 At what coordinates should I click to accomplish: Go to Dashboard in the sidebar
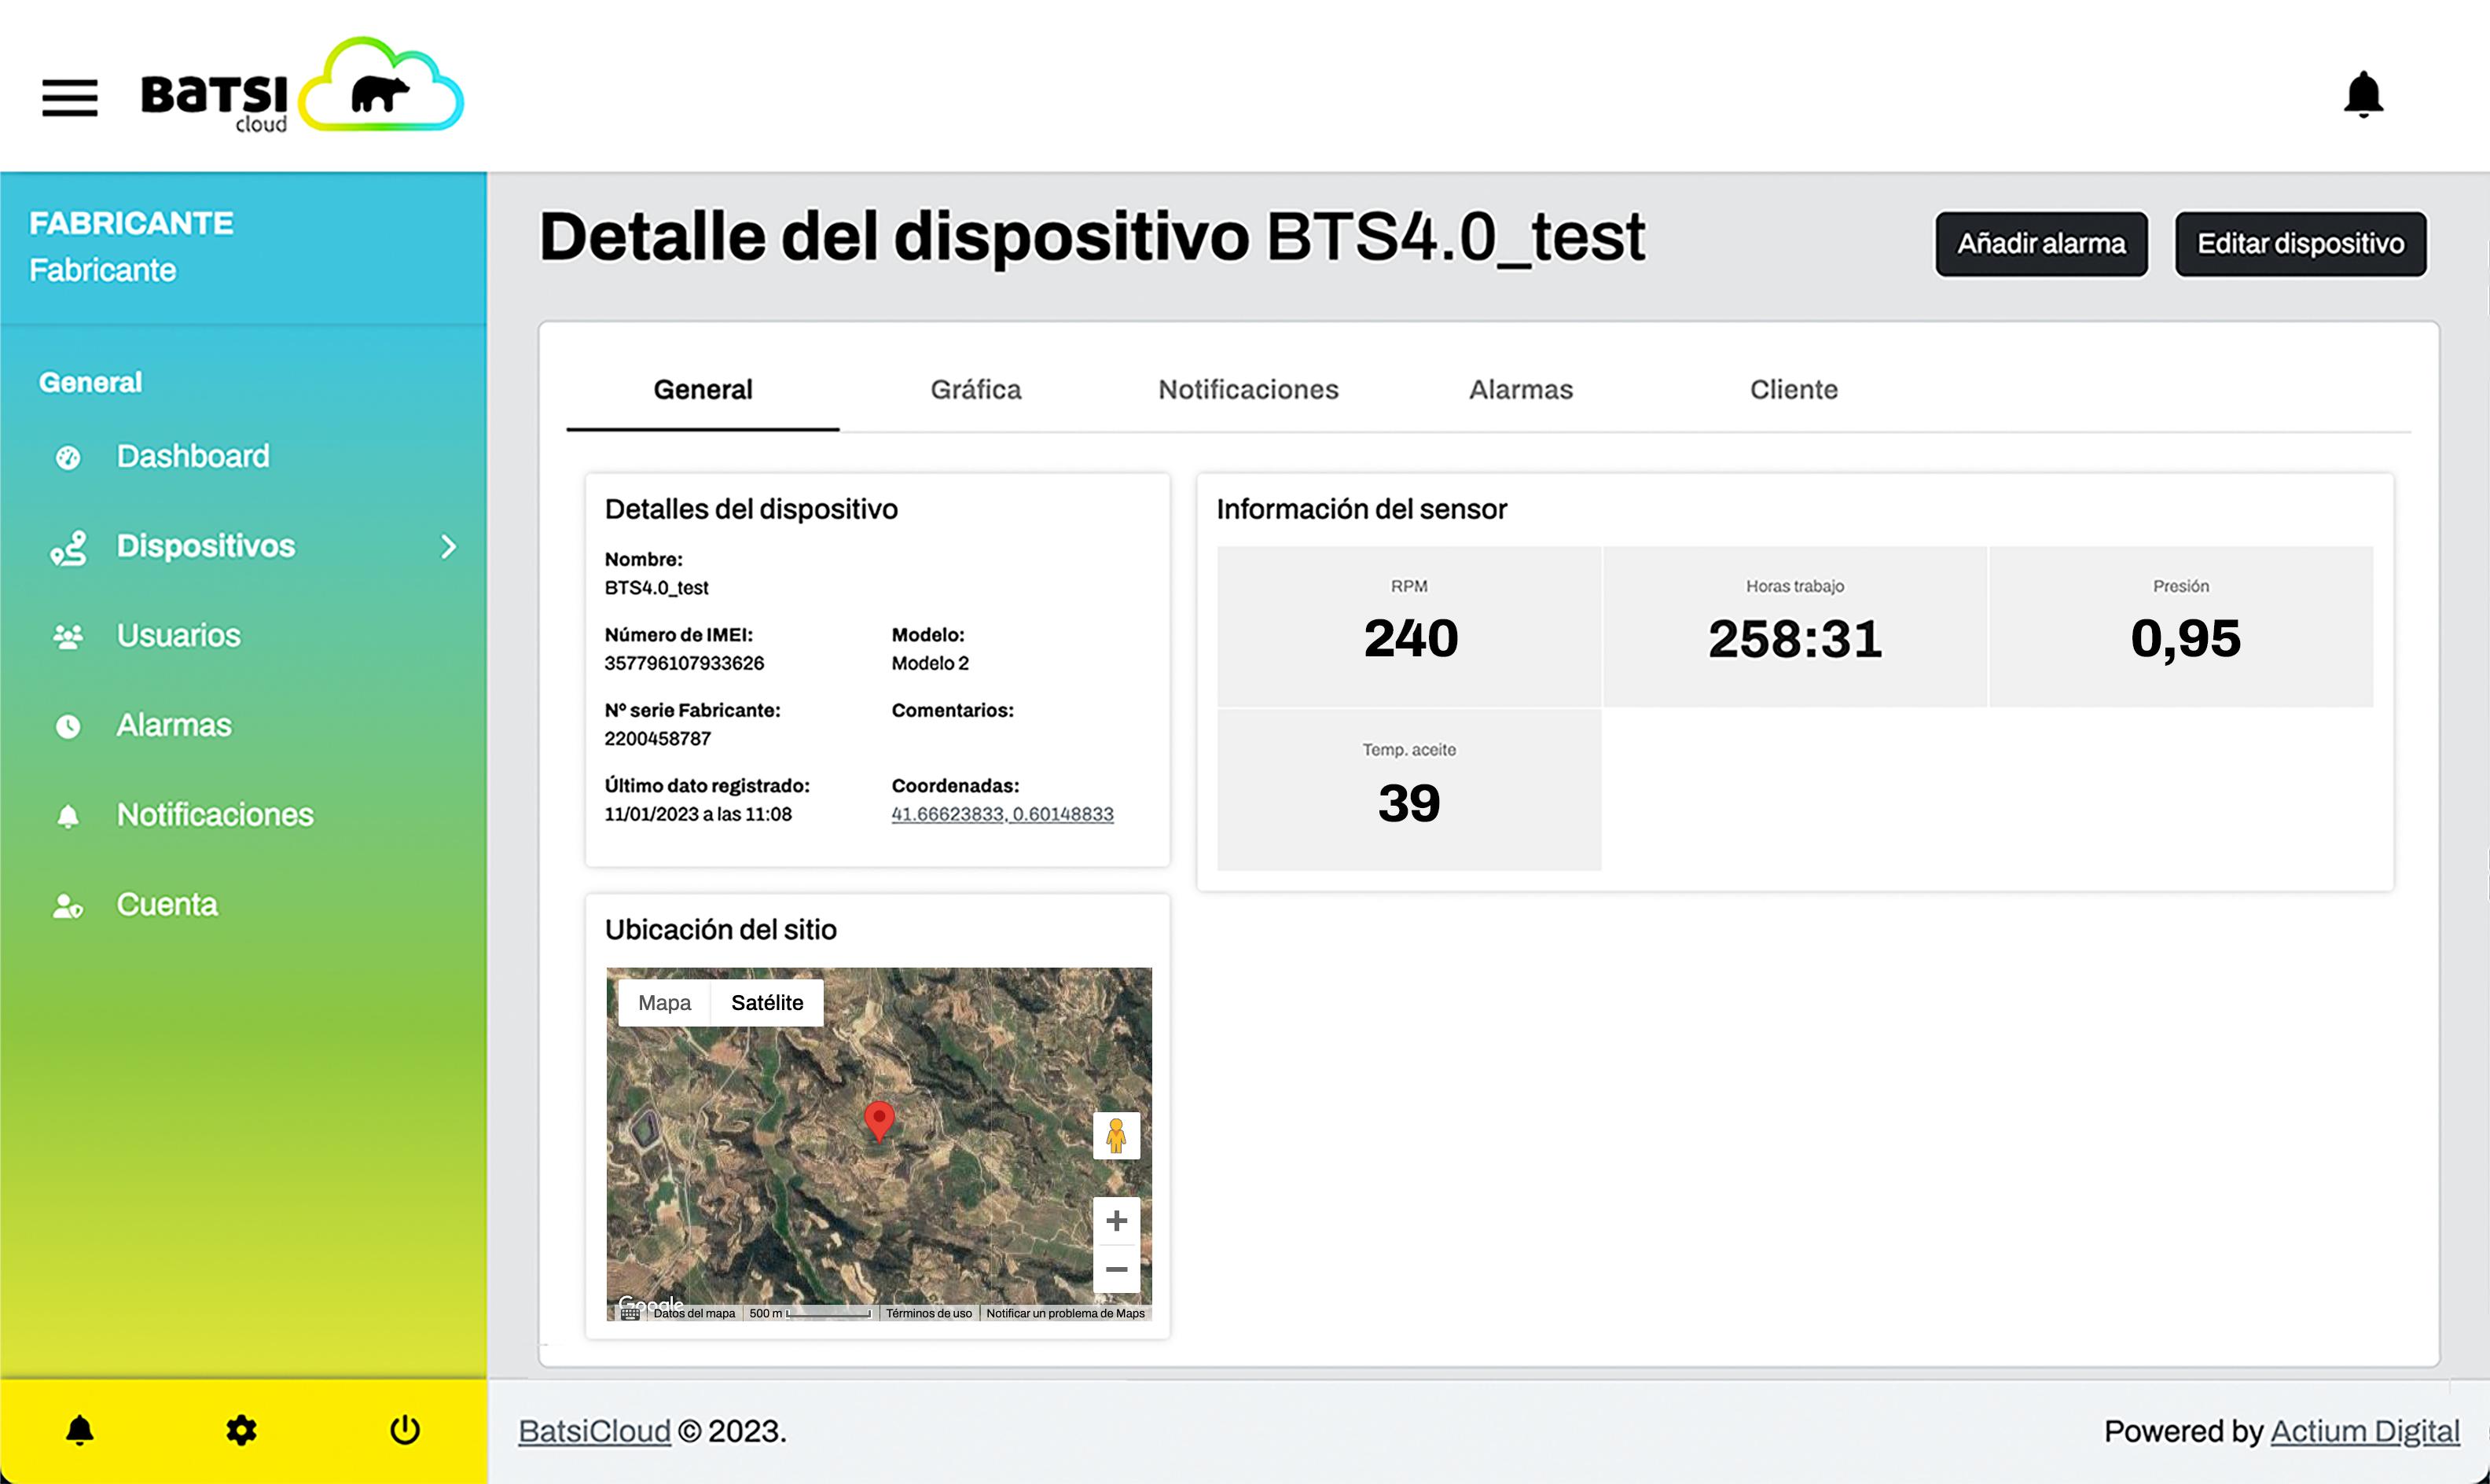[192, 457]
